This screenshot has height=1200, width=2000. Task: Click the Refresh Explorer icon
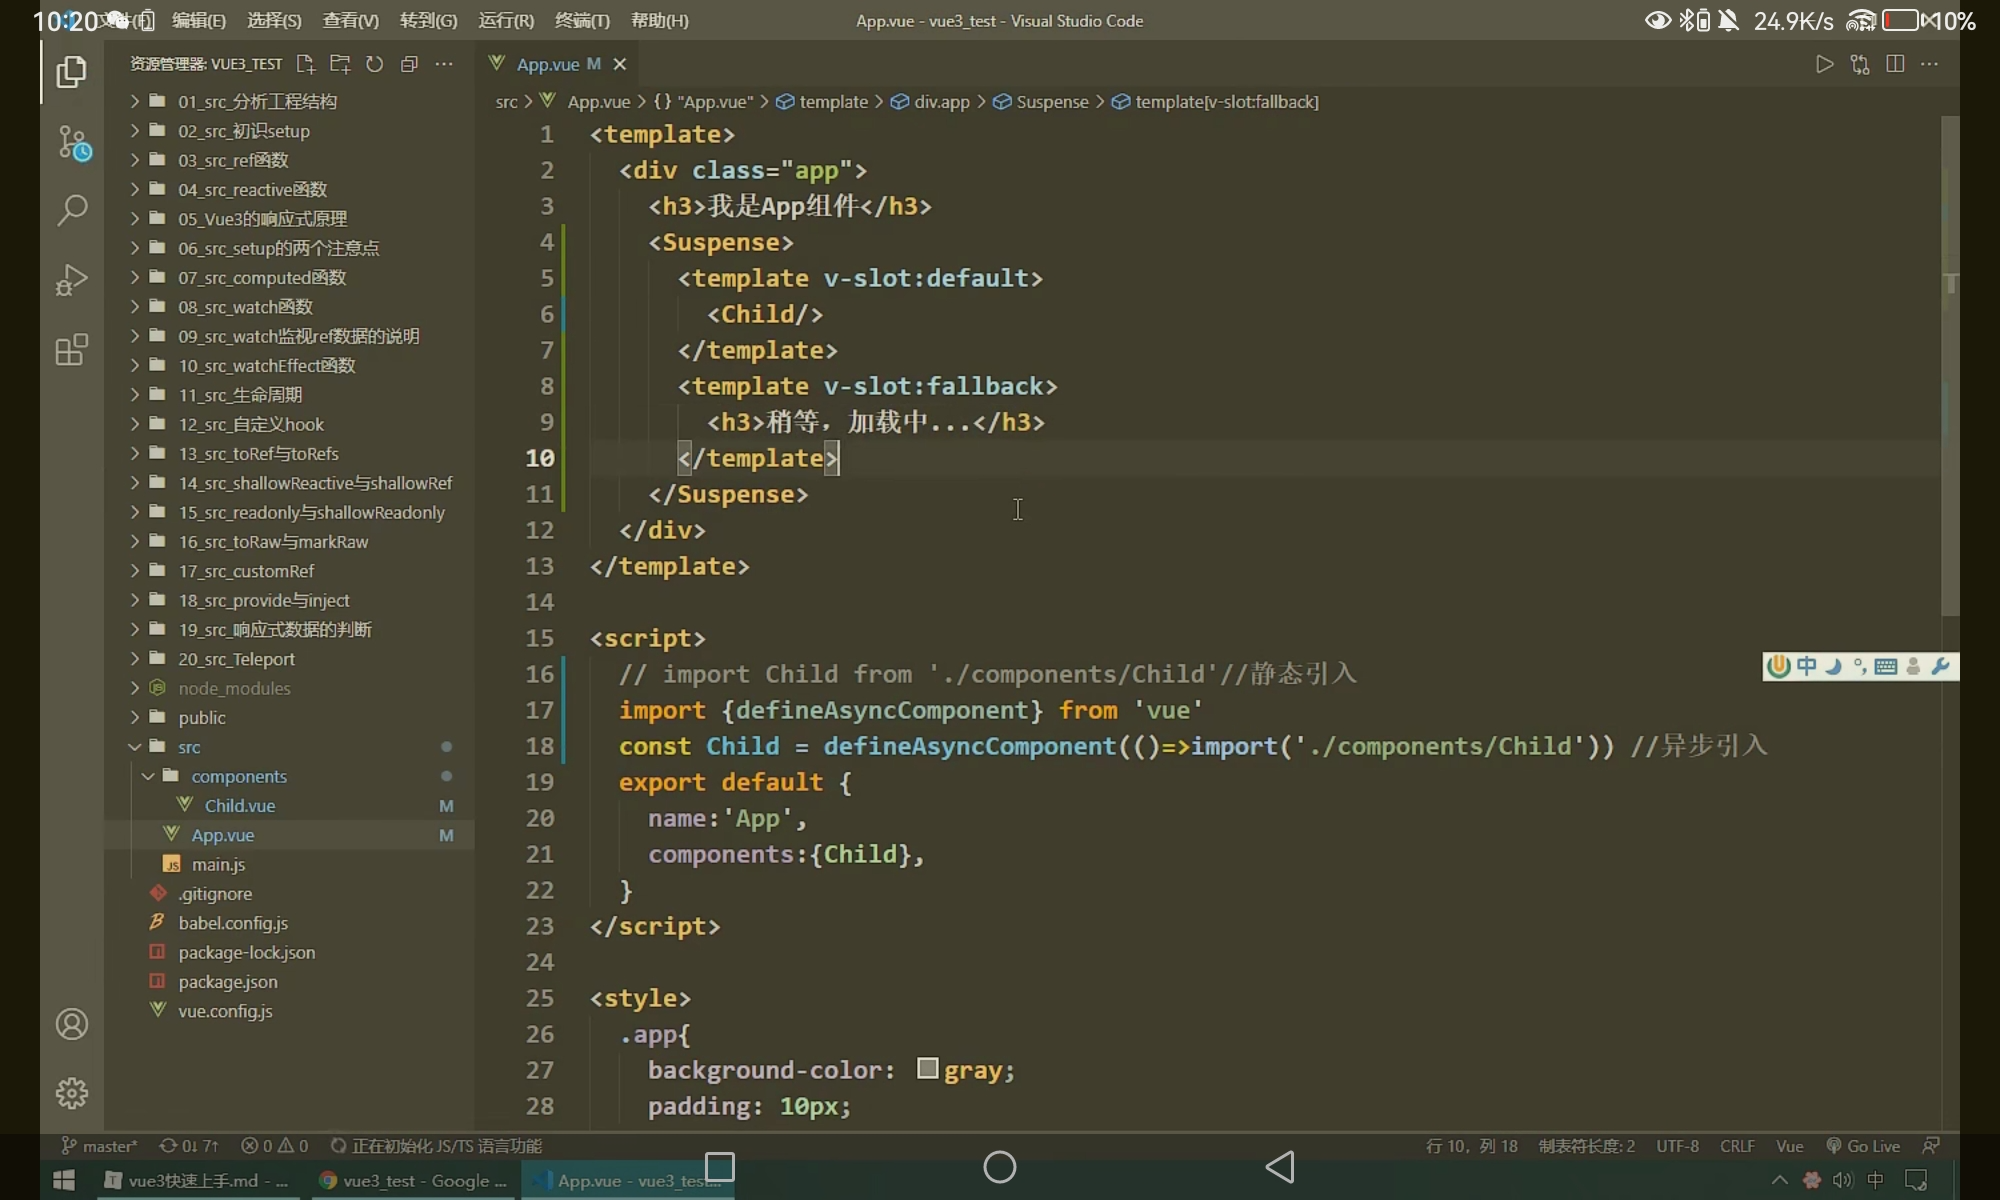pos(374,64)
